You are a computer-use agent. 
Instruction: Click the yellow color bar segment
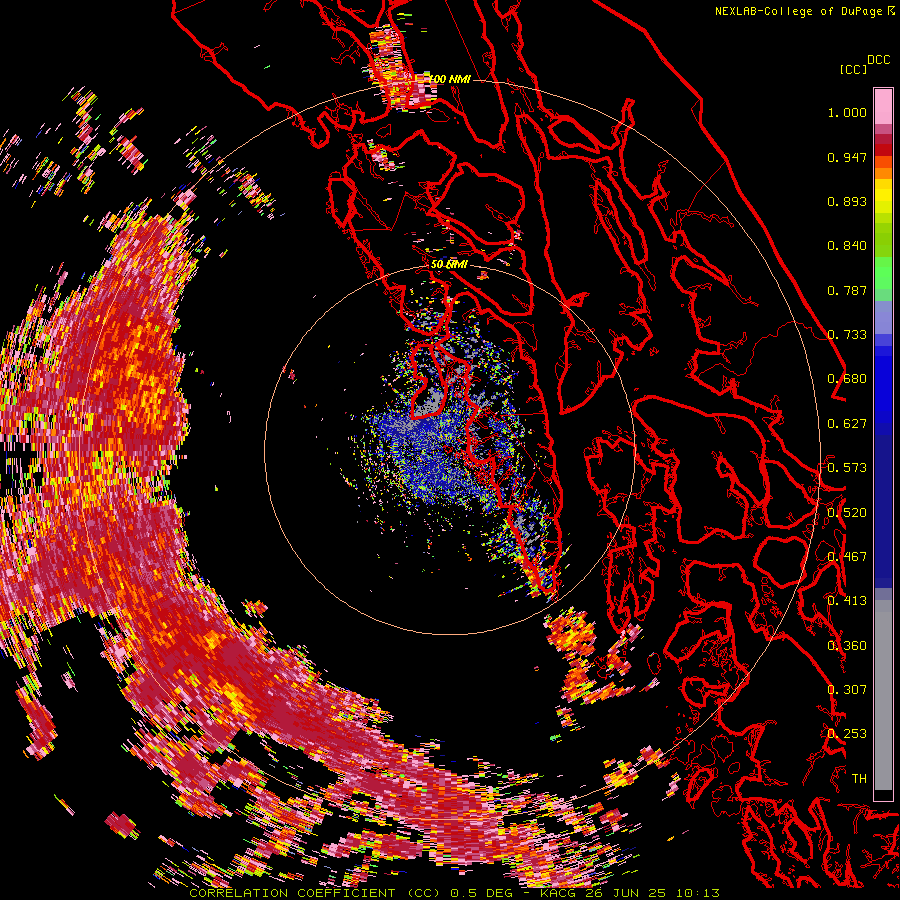[883, 196]
